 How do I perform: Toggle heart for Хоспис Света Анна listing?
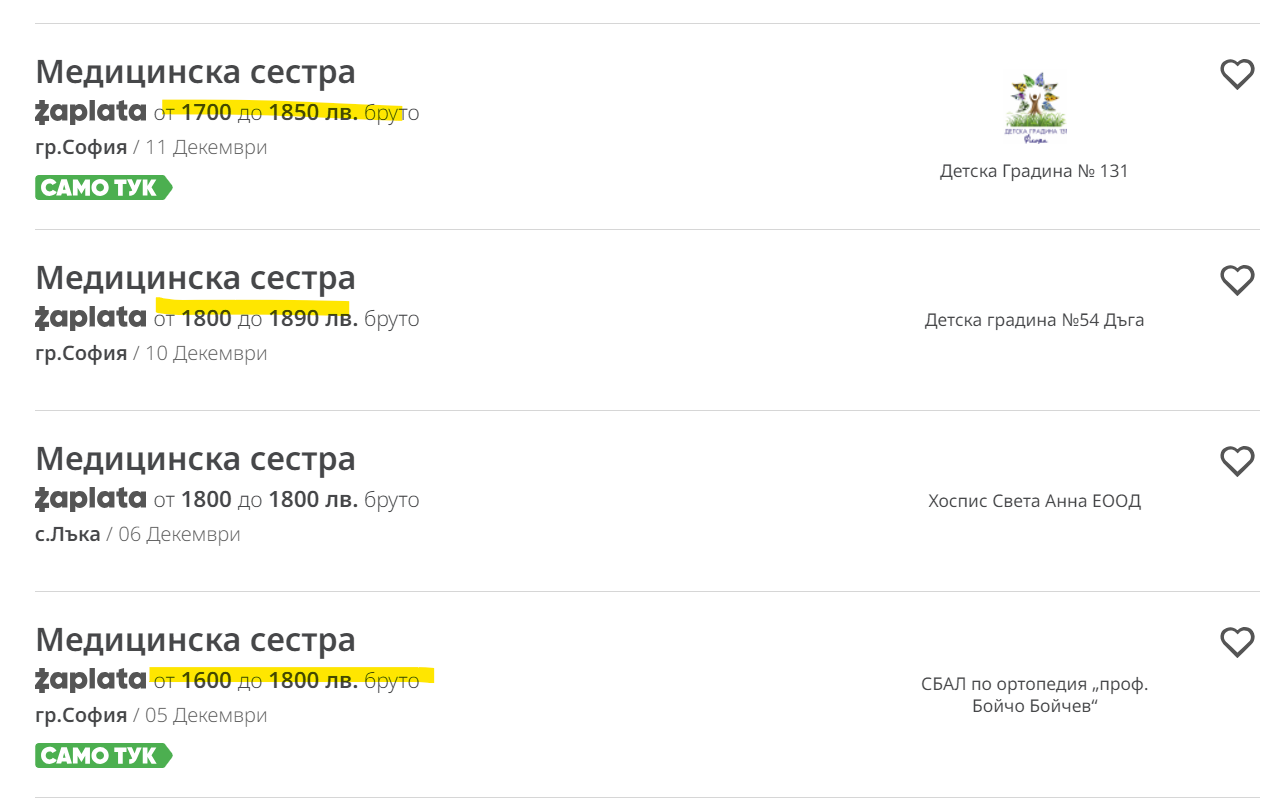pos(1237,461)
